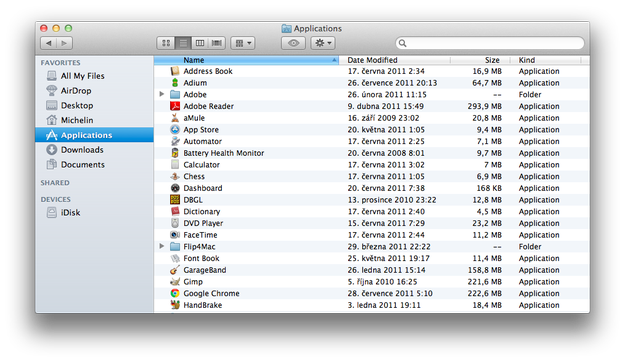Click the Dashboard gauge icon
The width and height of the screenshot is (625, 362).
(175, 188)
